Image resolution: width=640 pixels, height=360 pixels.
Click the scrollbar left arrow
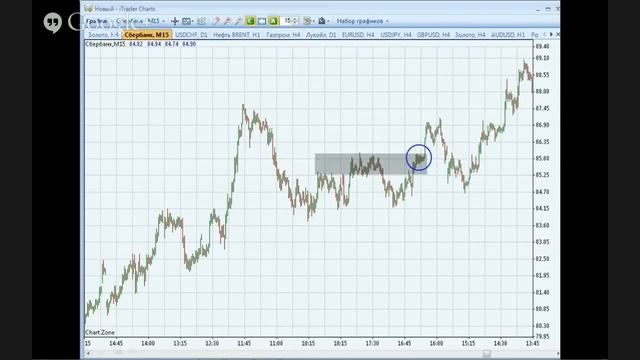(x=89, y=353)
